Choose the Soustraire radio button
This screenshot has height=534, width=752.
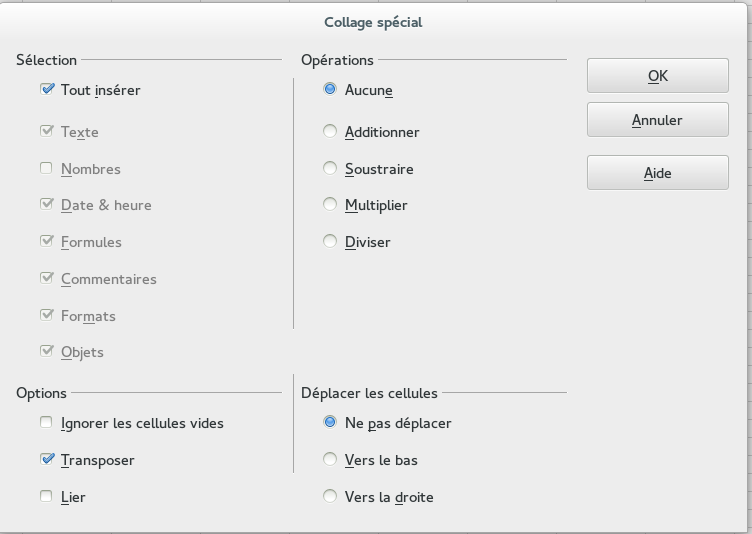[331, 168]
